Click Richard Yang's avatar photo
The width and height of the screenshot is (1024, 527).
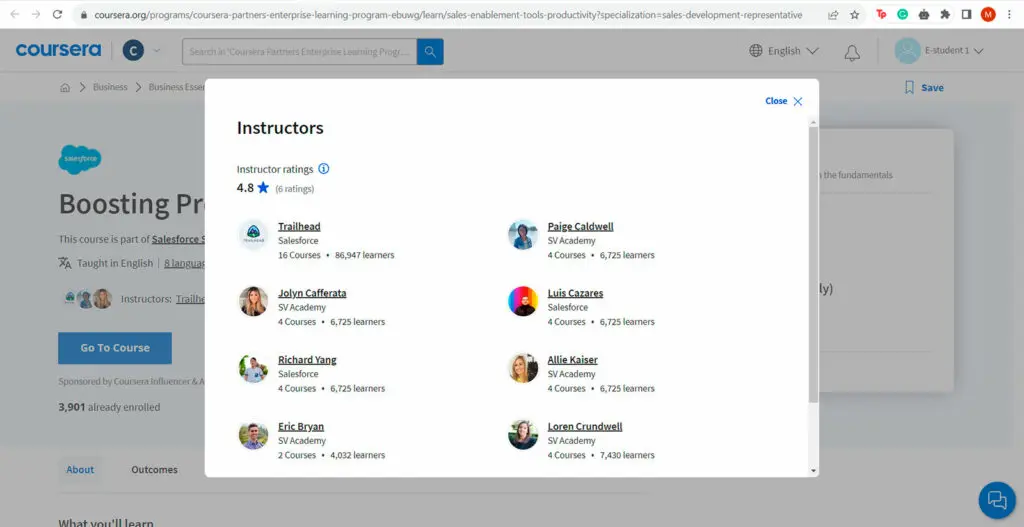(x=253, y=368)
